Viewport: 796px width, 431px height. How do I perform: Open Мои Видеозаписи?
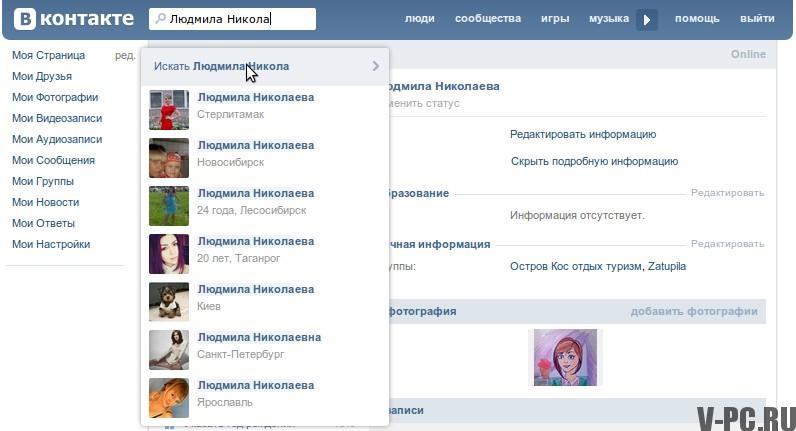(x=57, y=118)
